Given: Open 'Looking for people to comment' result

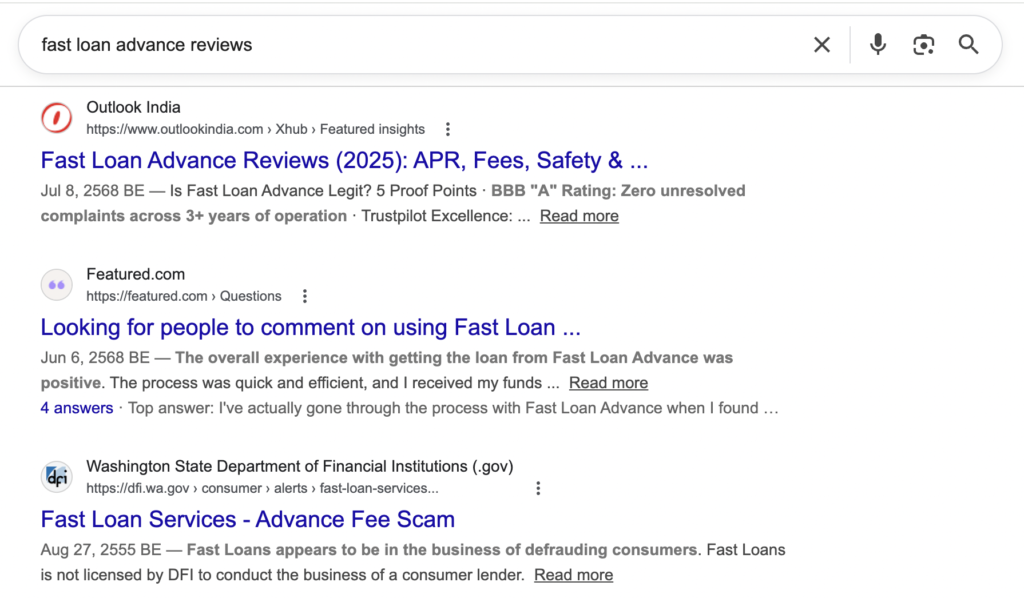Looking at the screenshot, I should point(310,327).
